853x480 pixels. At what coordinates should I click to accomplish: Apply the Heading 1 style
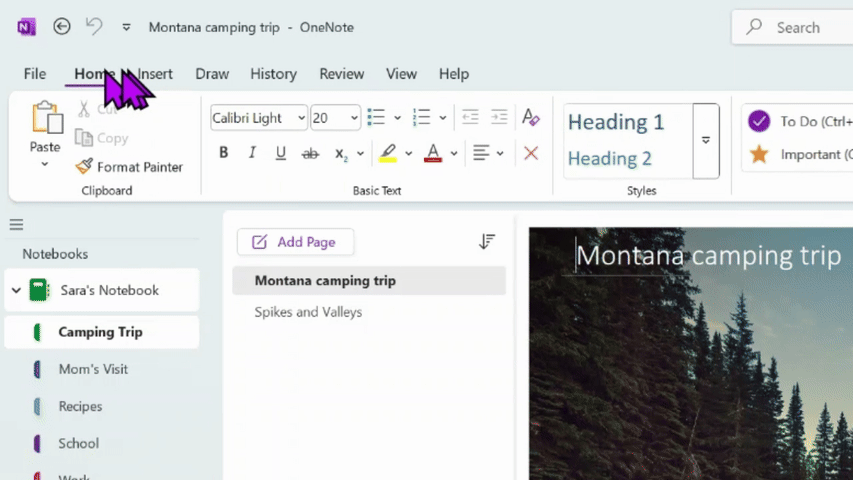[616, 122]
